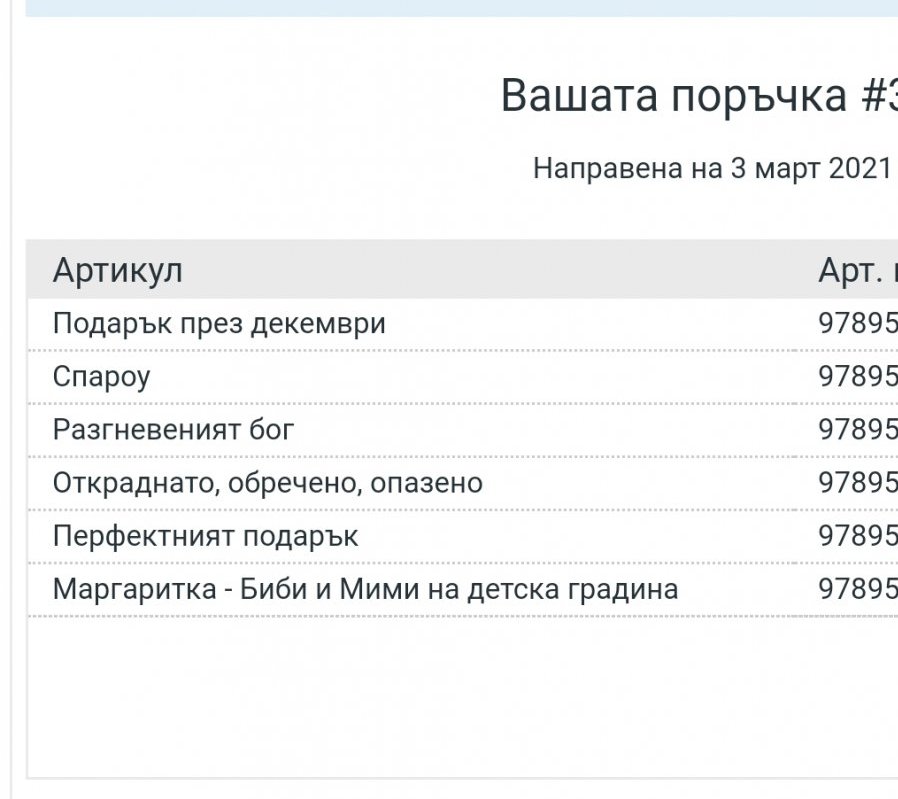Click article number of 'Подарък през декември'
This screenshot has width=898, height=799.
click(x=857, y=324)
